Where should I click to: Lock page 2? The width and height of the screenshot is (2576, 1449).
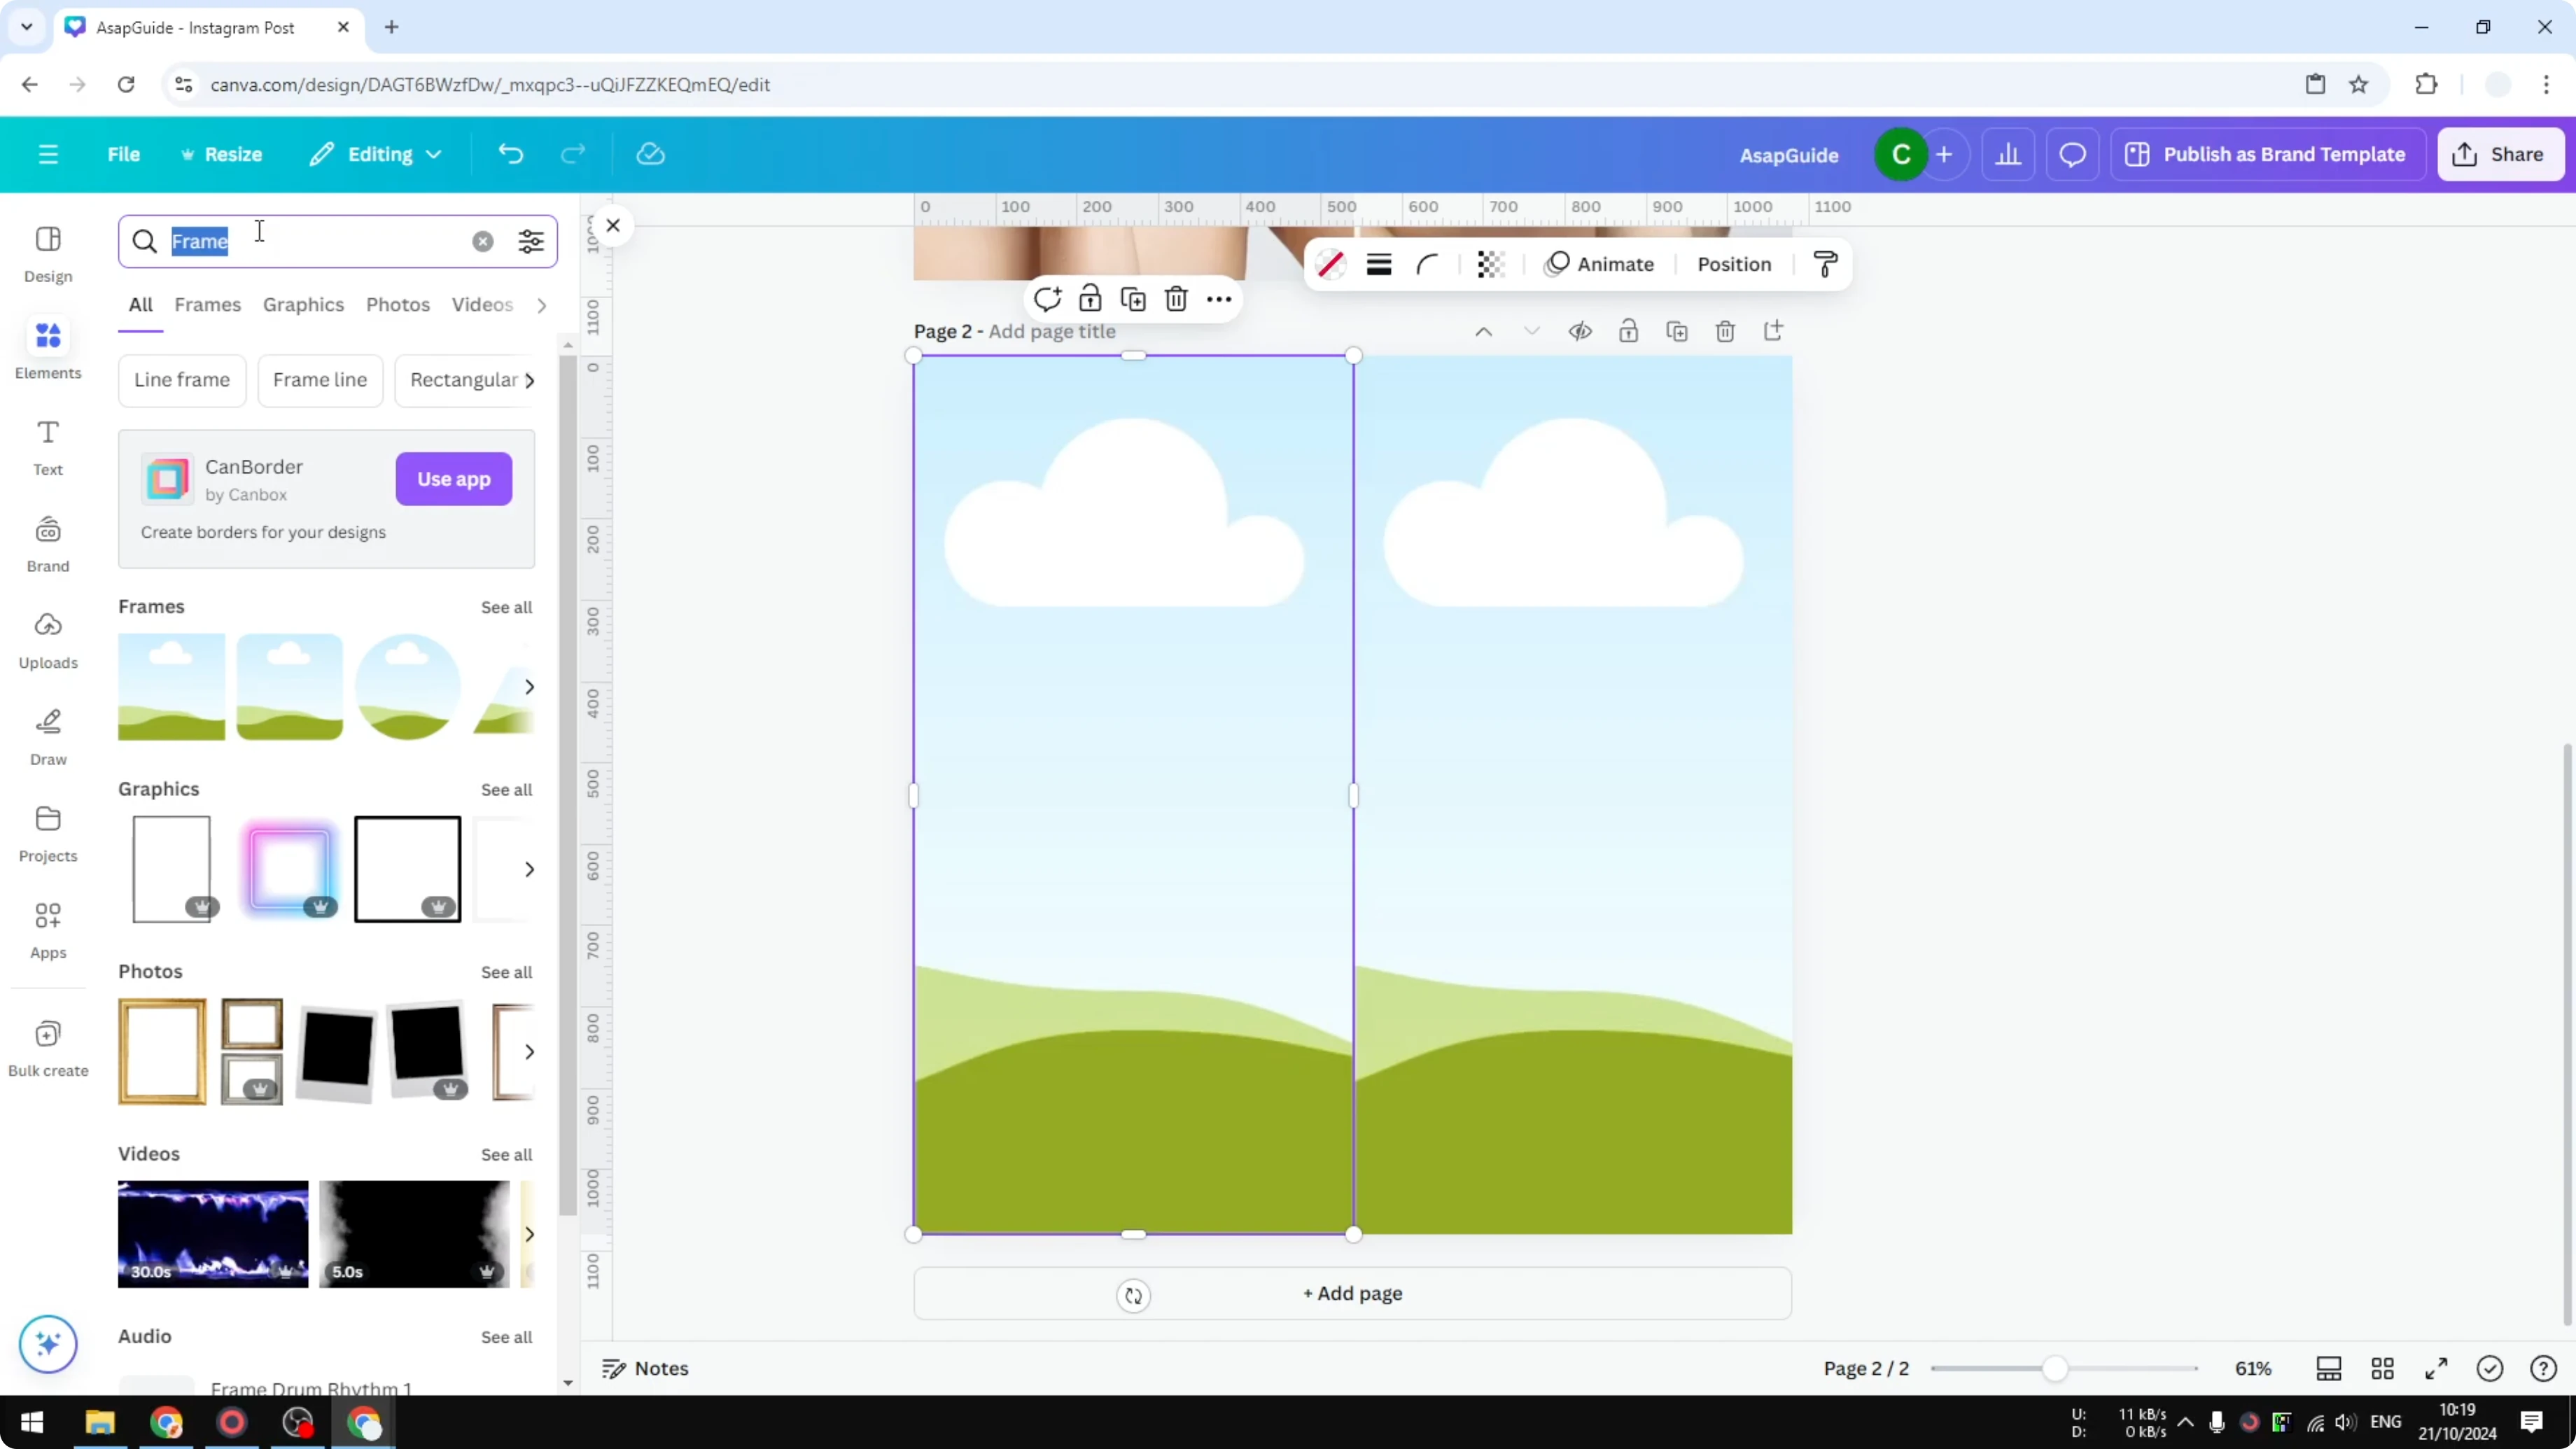click(x=1628, y=330)
